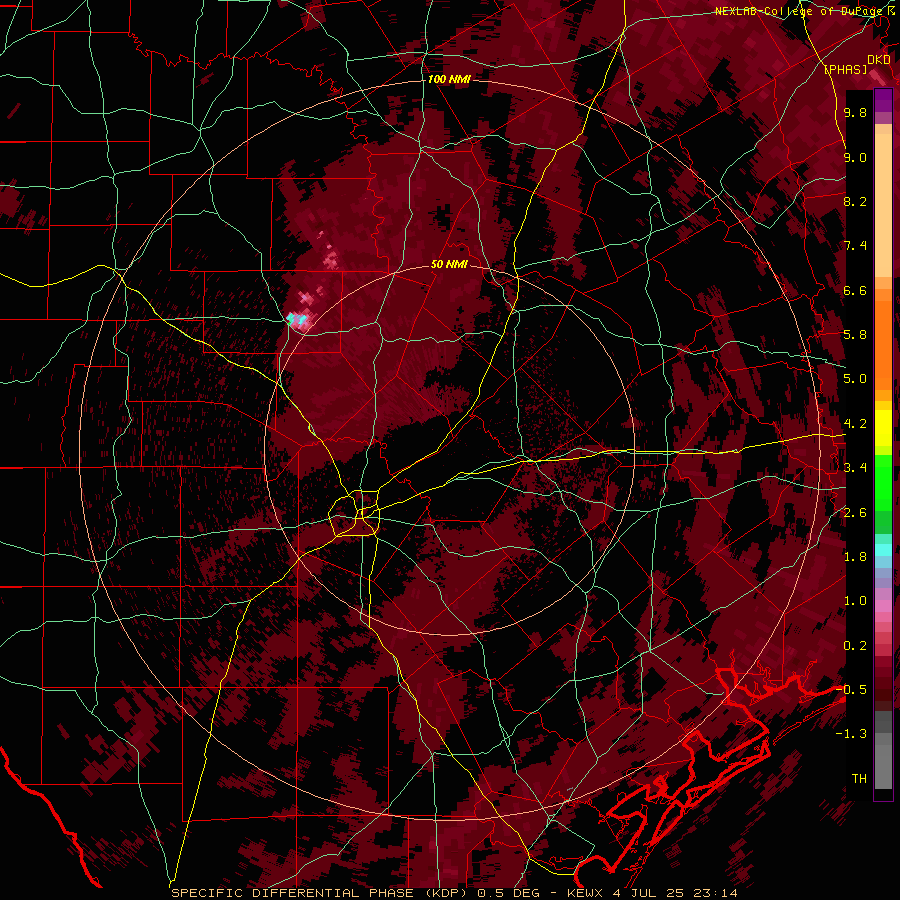Select the [PHAS] label above the color scale
This screenshot has height=900, width=900.
pos(845,69)
